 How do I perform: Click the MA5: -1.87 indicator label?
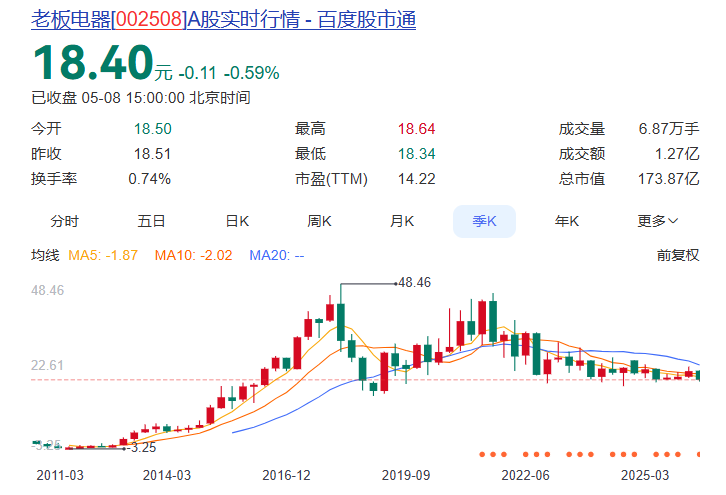click(x=103, y=255)
